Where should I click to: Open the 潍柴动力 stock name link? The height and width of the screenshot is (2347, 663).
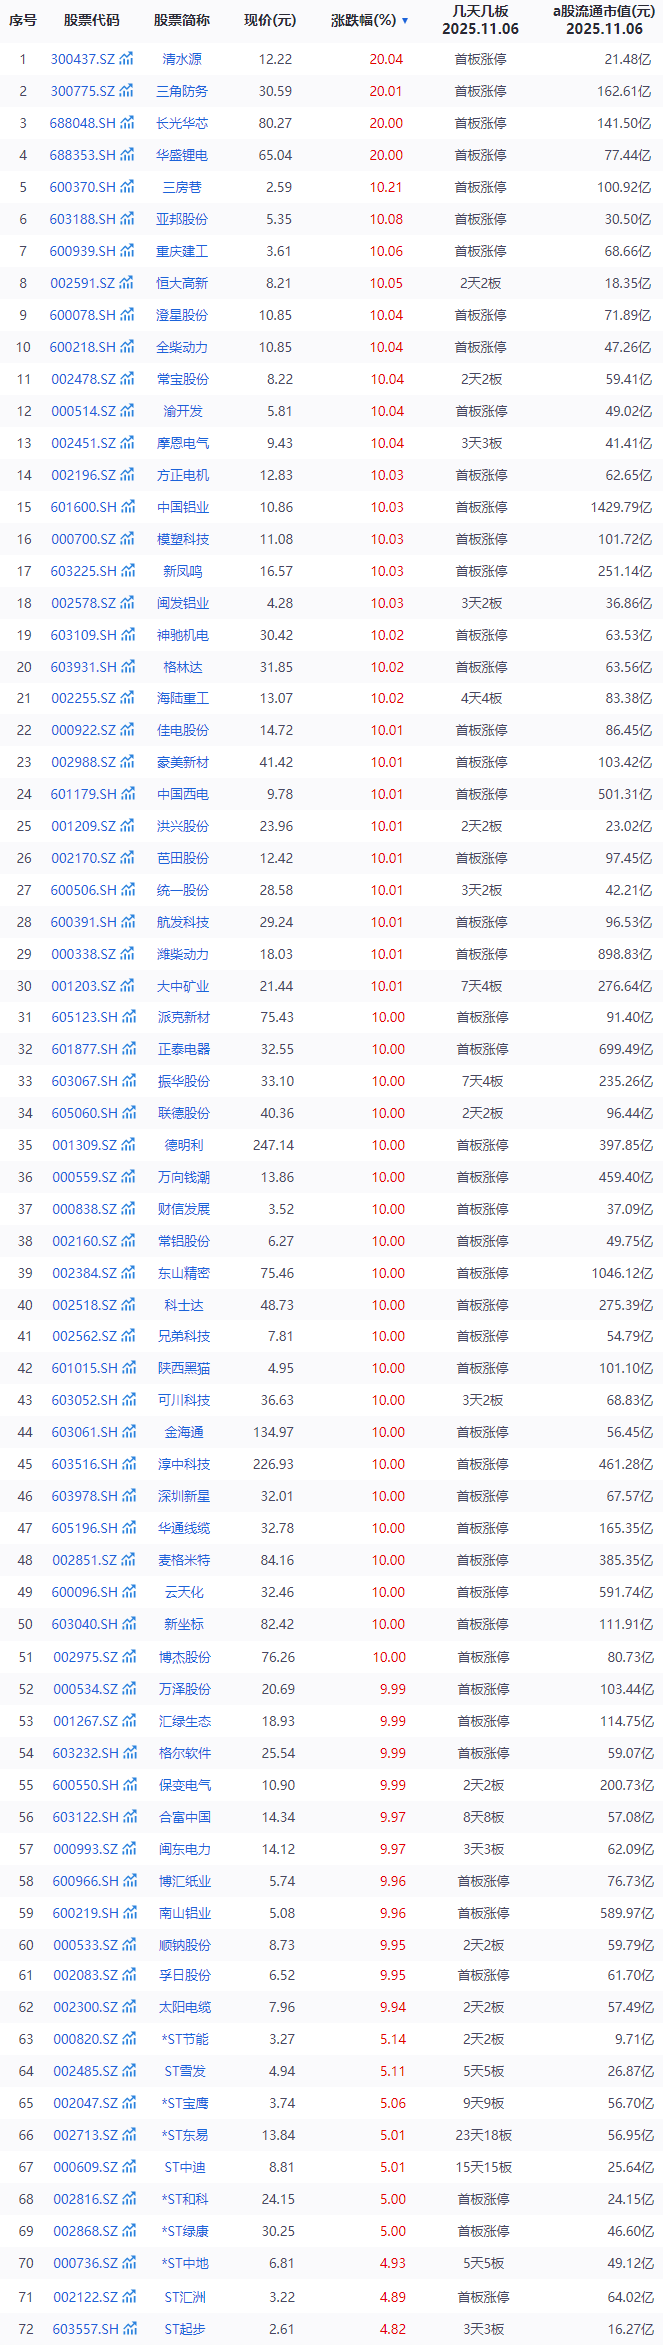[x=183, y=955]
